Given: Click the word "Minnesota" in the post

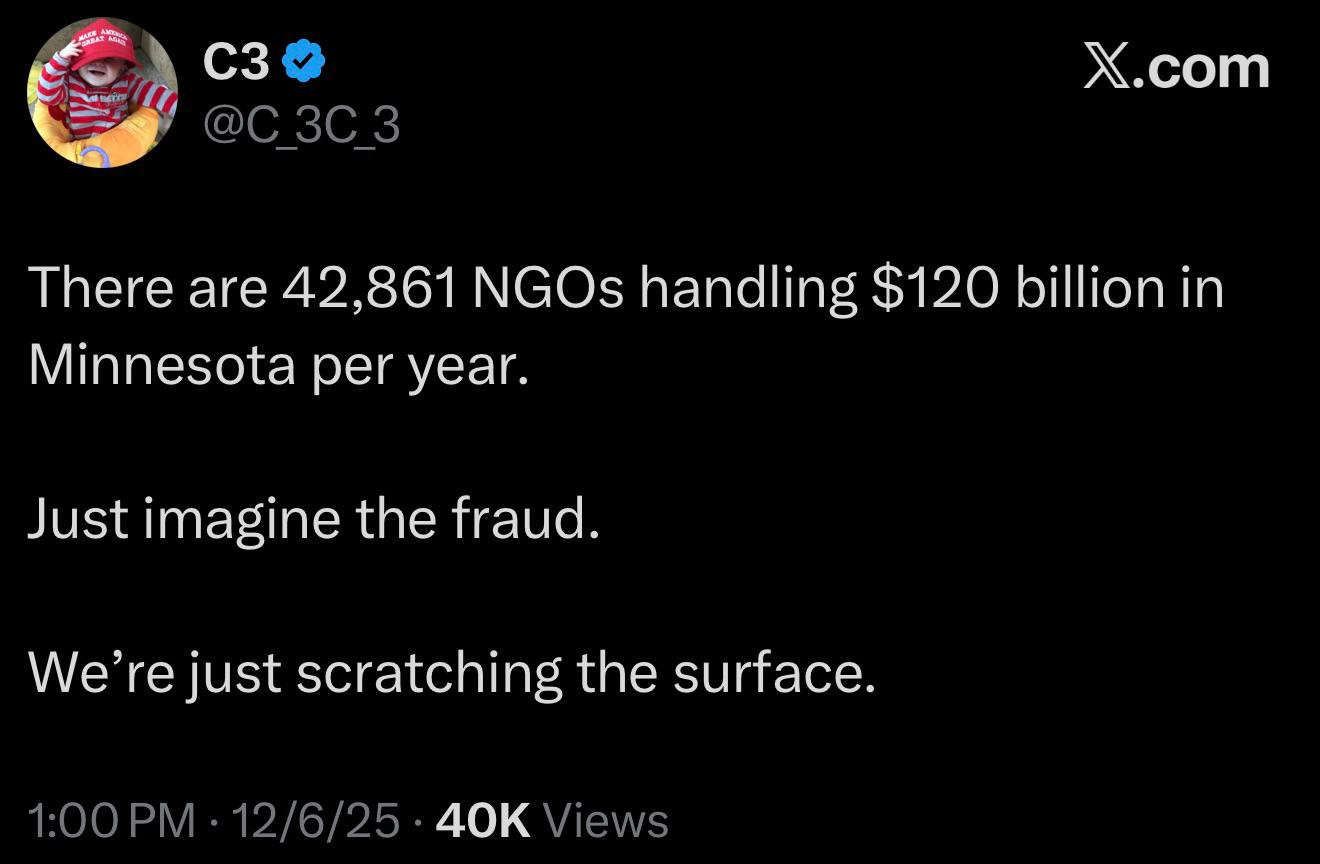Looking at the screenshot, I should 162,366.
